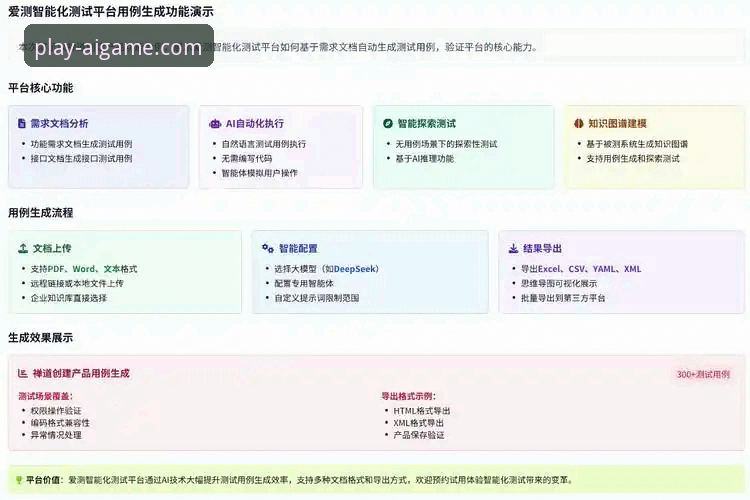The height and width of the screenshot is (500, 750).
Task: Click the bullet 编码格式兼容性
Action: 60,422
